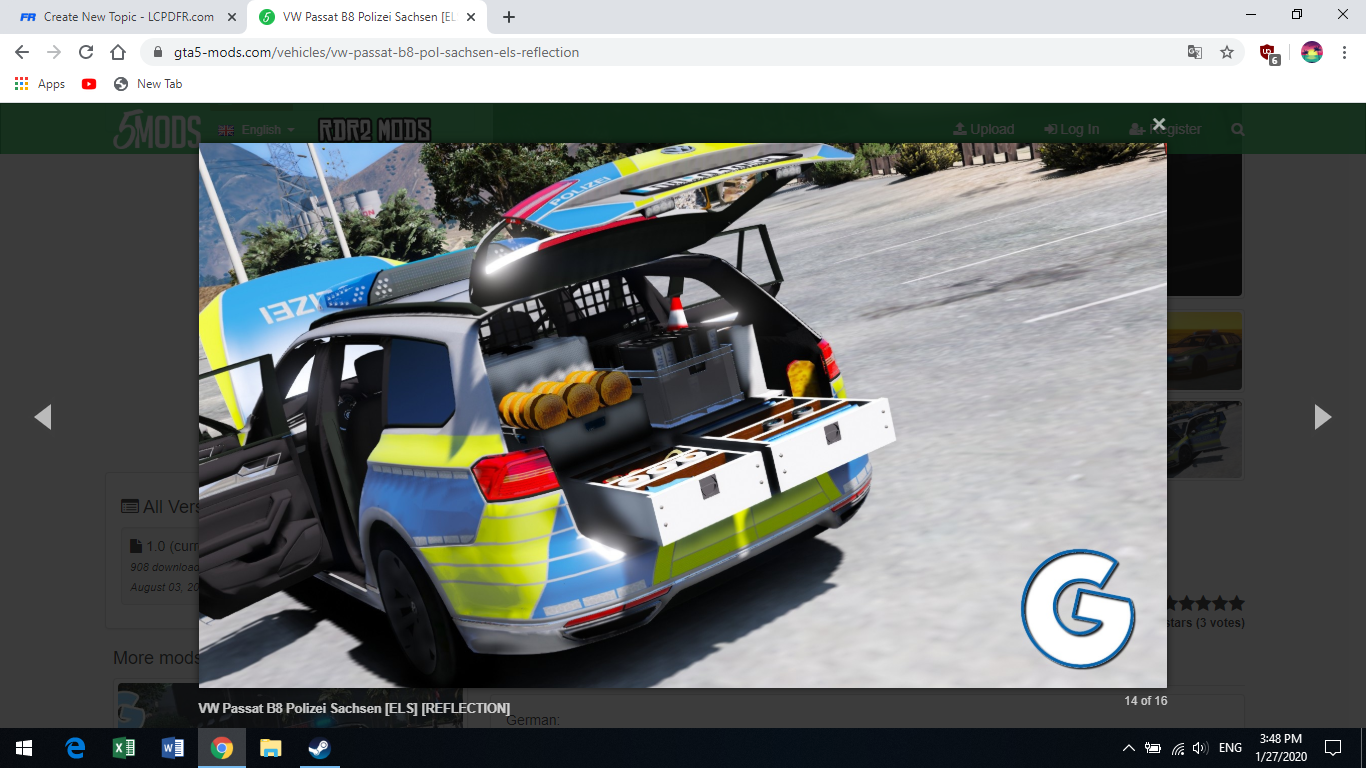Image resolution: width=1366 pixels, height=768 pixels.
Task: Open the Wi-Fi network tray icon
Action: 1178,748
